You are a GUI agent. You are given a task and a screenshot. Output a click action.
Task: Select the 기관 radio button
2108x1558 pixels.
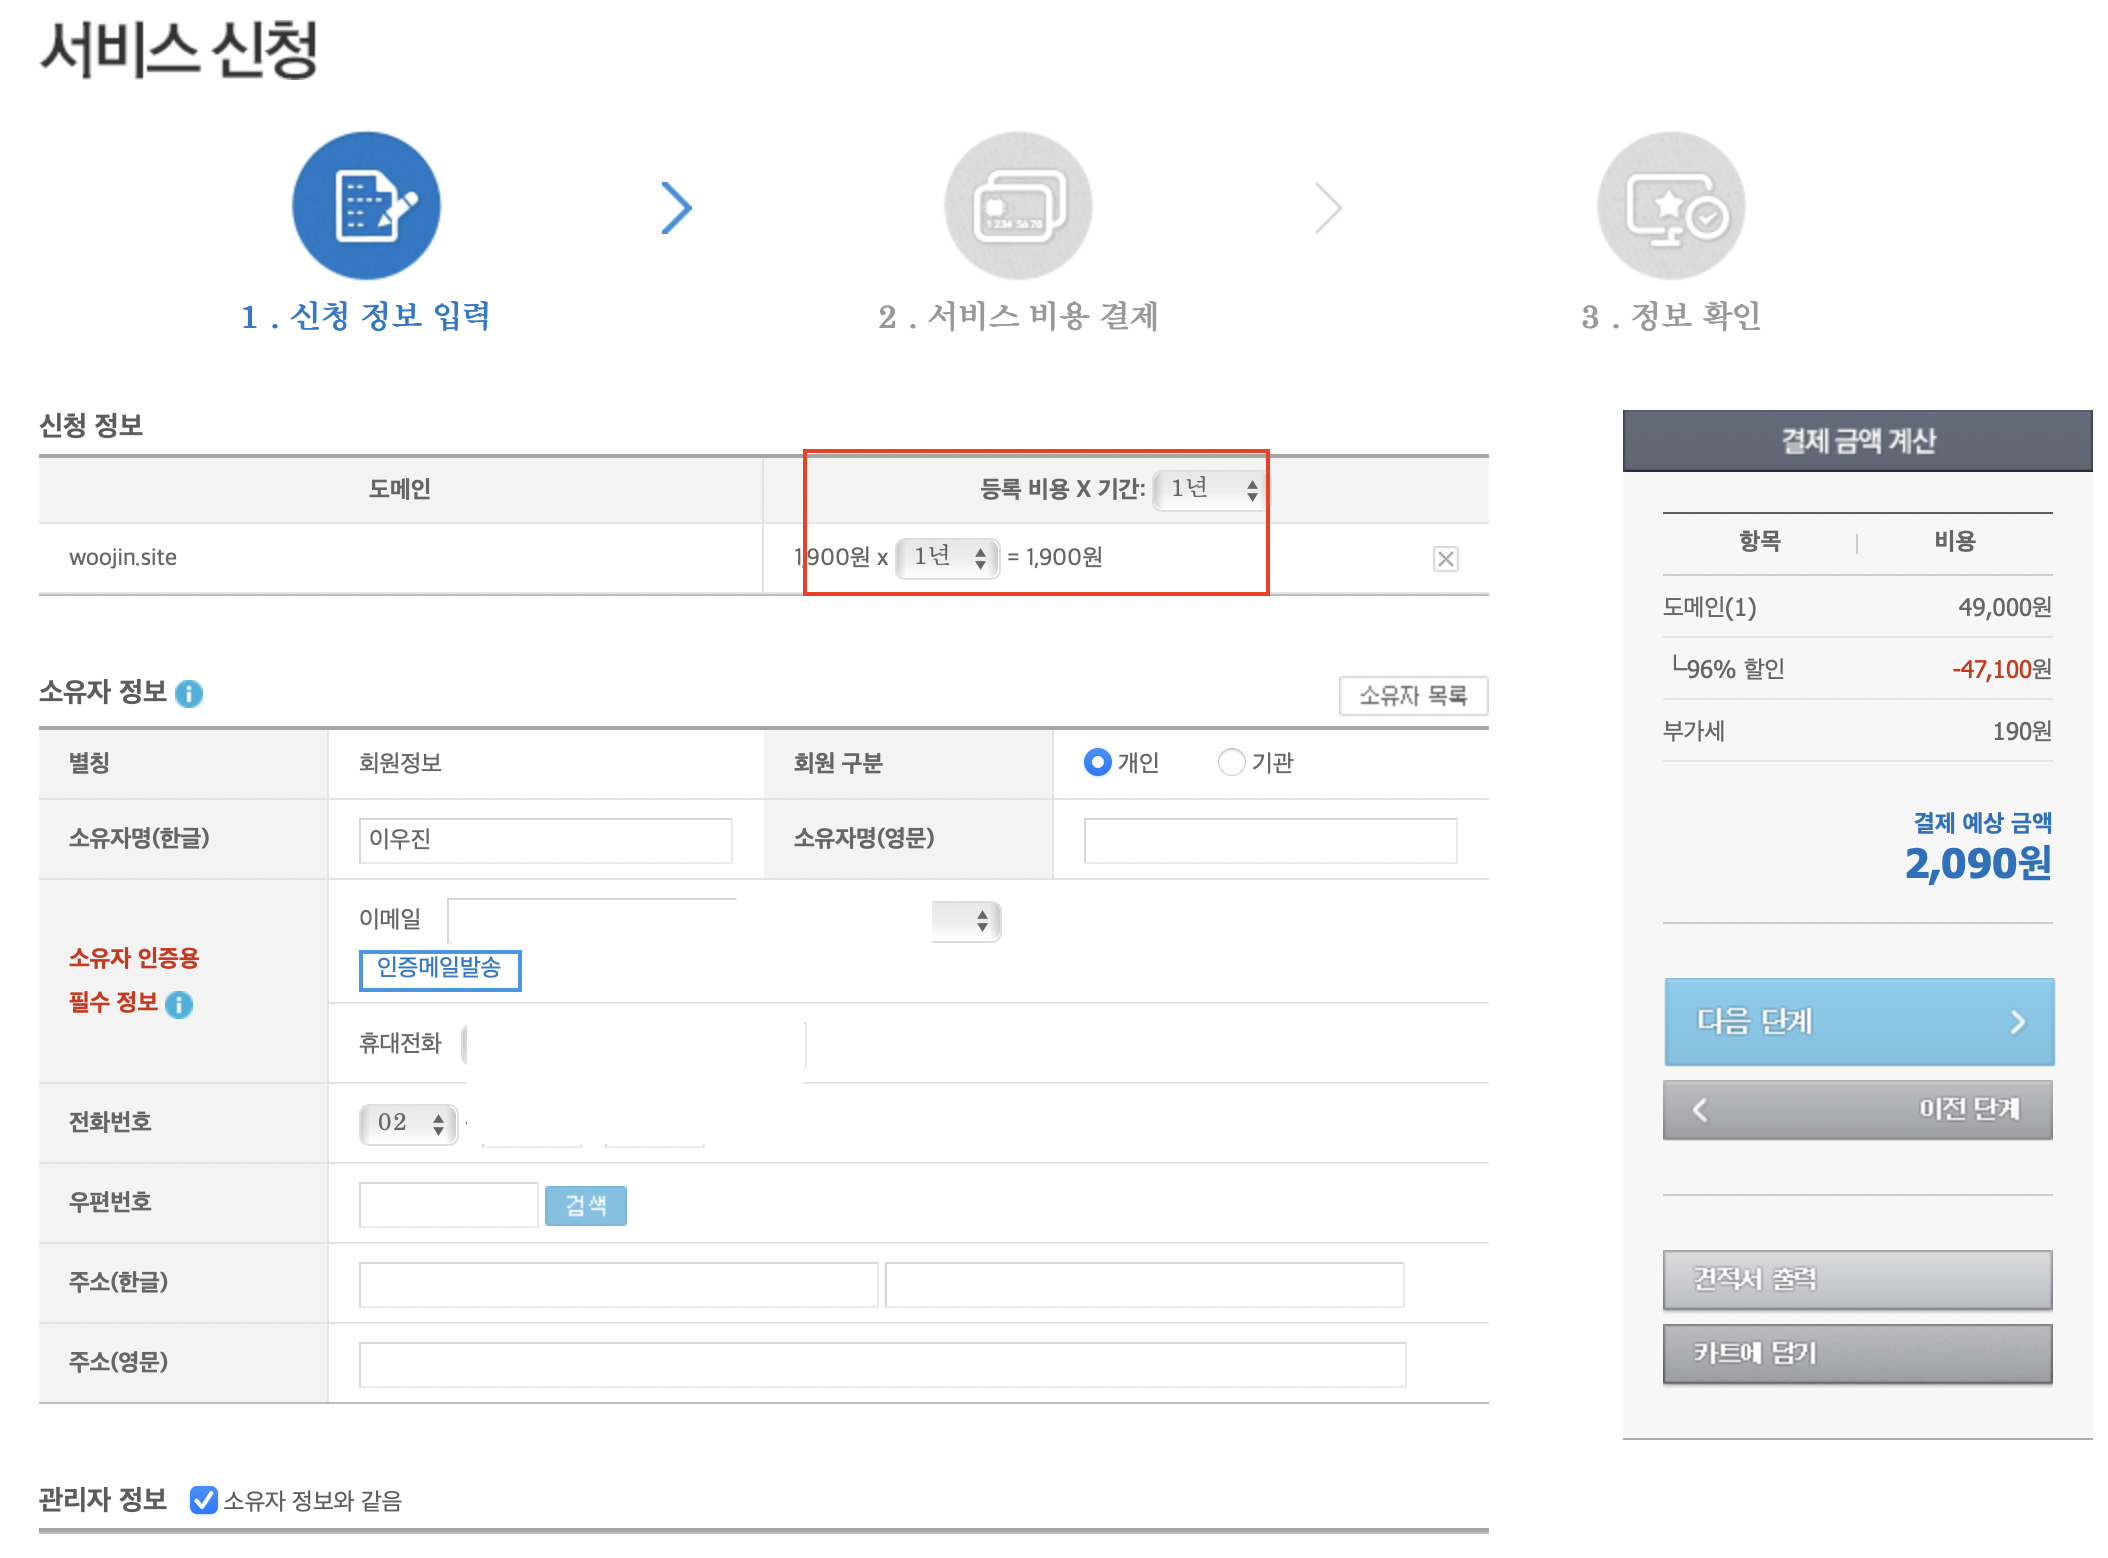tap(1231, 763)
